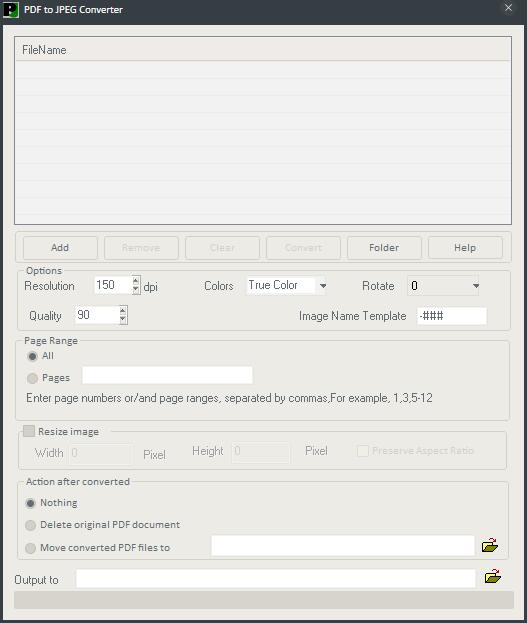Open Help

pos(465,248)
